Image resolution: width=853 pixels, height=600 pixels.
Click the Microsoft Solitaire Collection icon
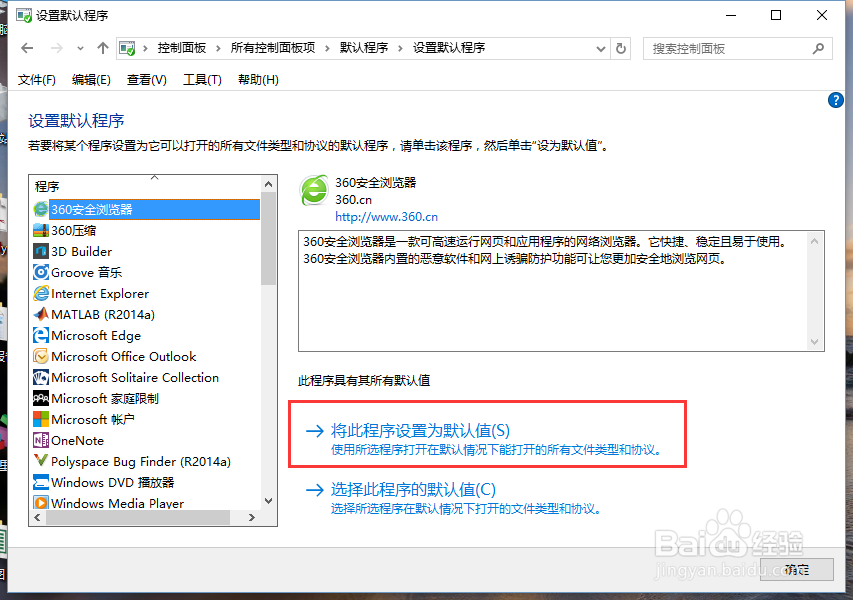[x=41, y=378]
